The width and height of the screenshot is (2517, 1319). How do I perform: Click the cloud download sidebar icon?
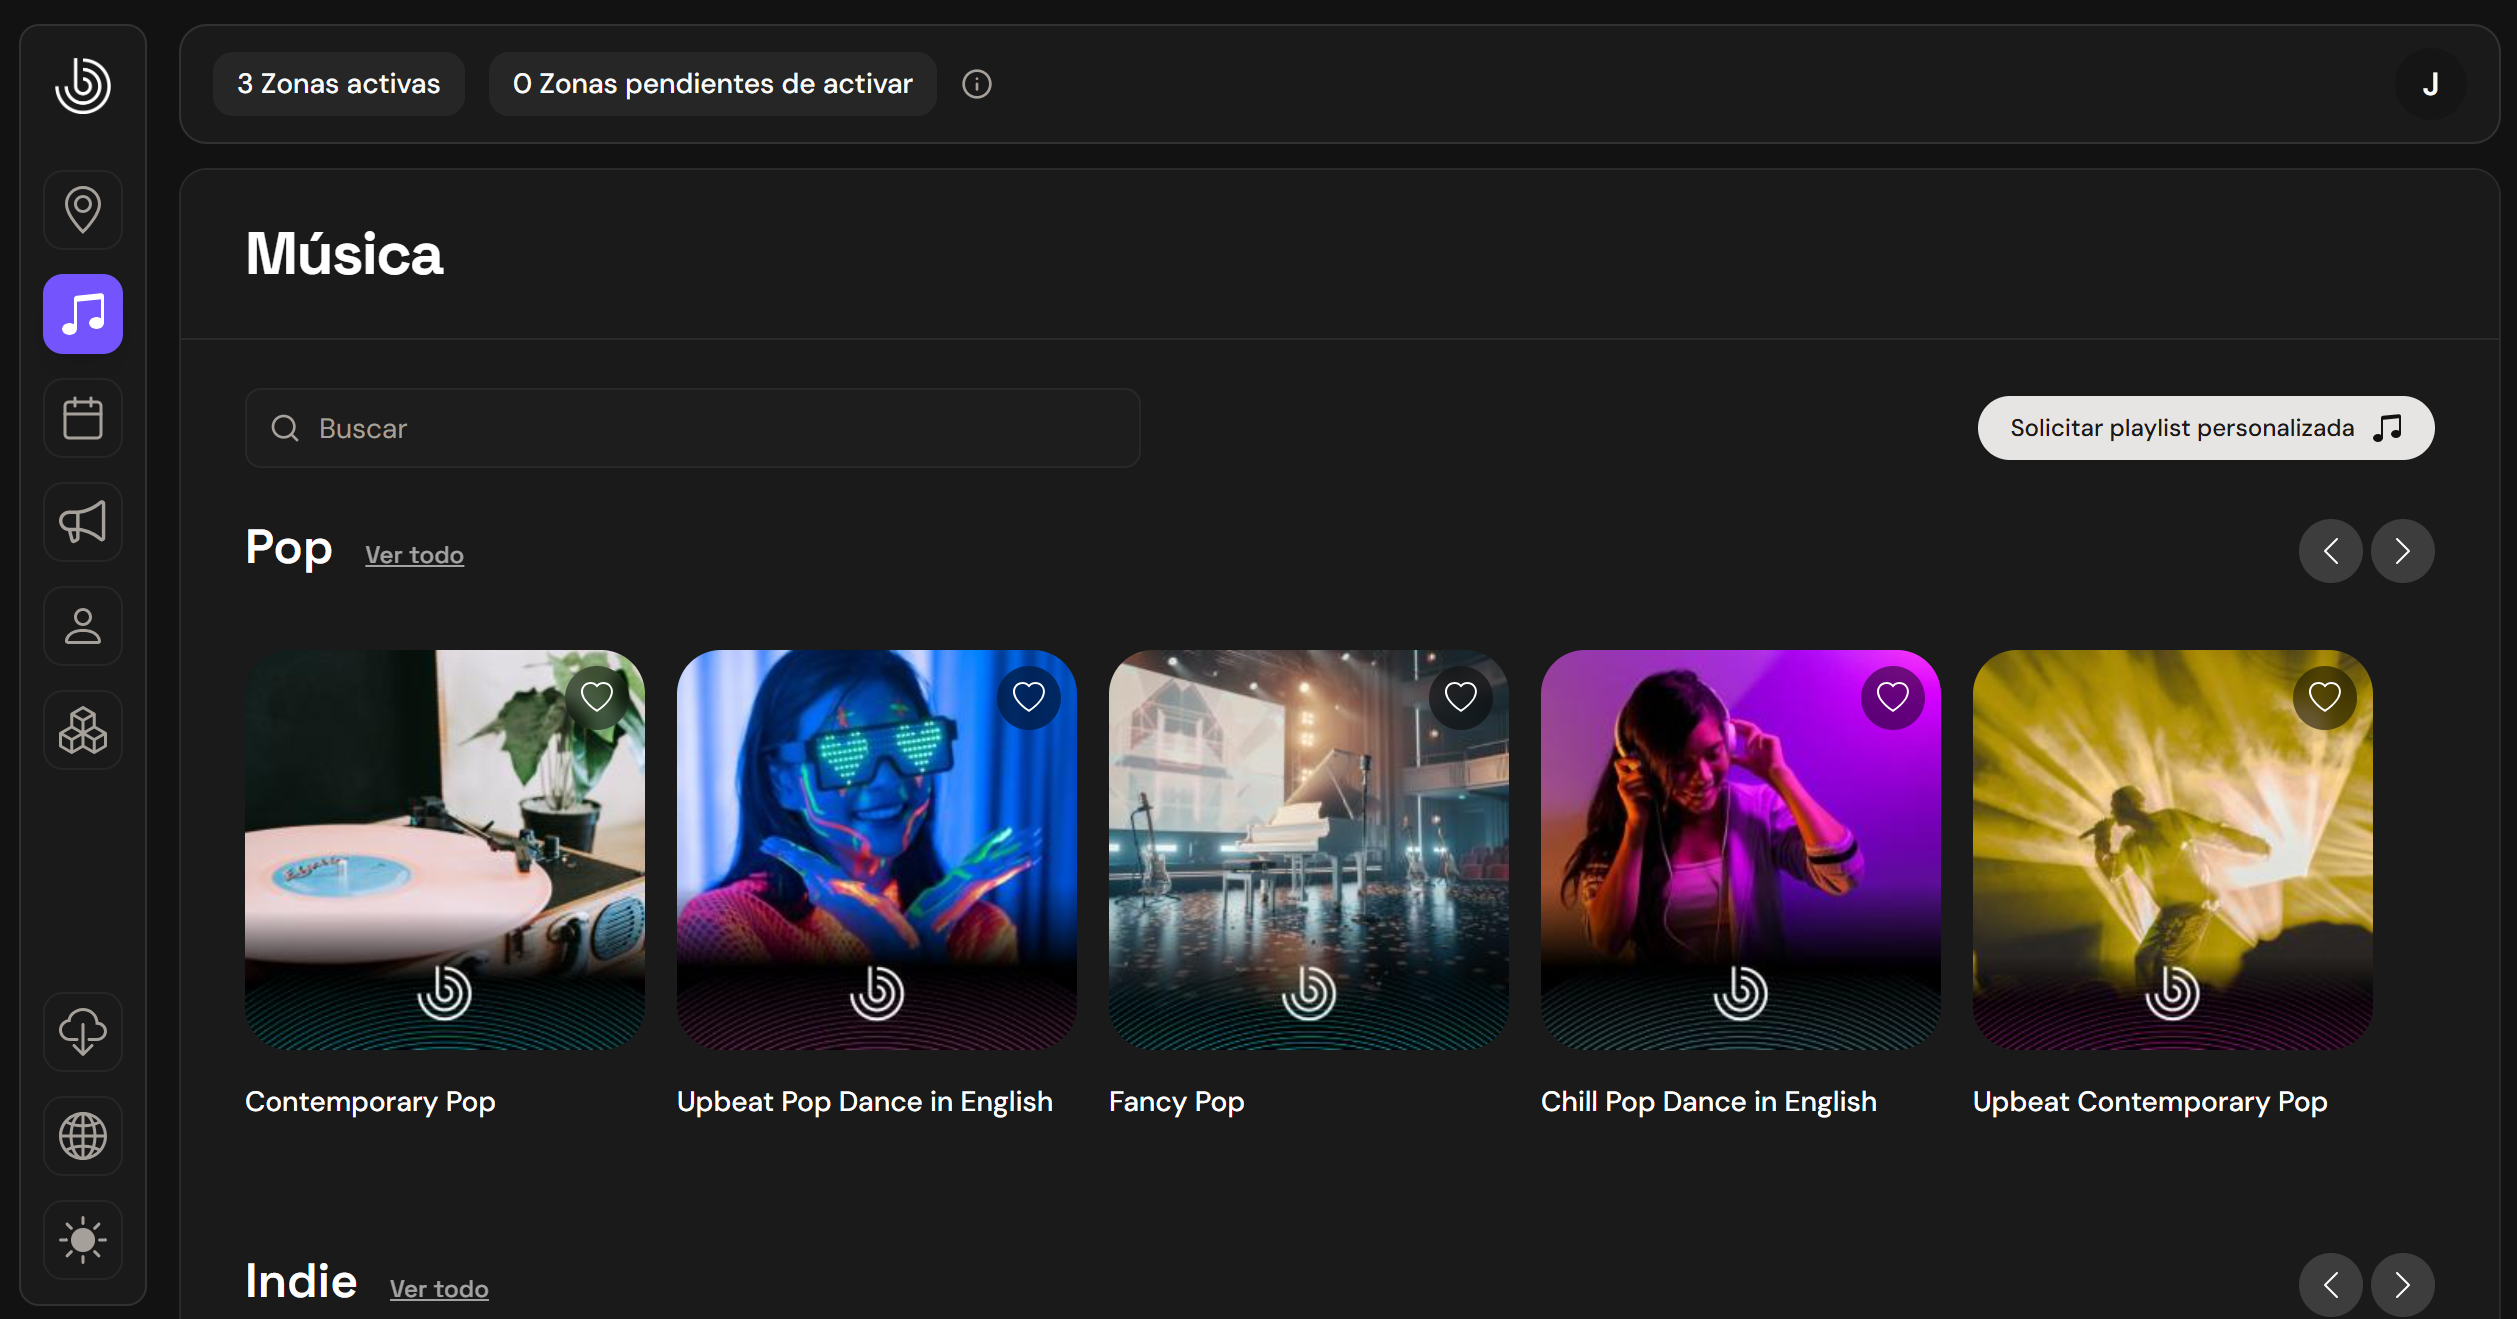[x=83, y=1031]
